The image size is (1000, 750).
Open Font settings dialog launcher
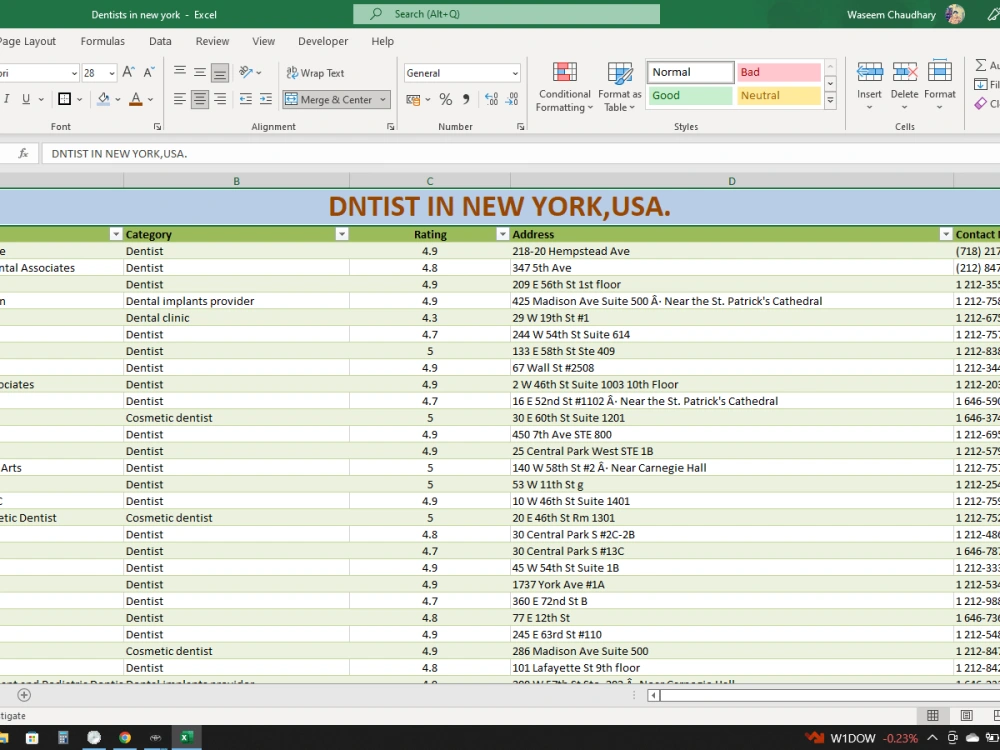158,127
